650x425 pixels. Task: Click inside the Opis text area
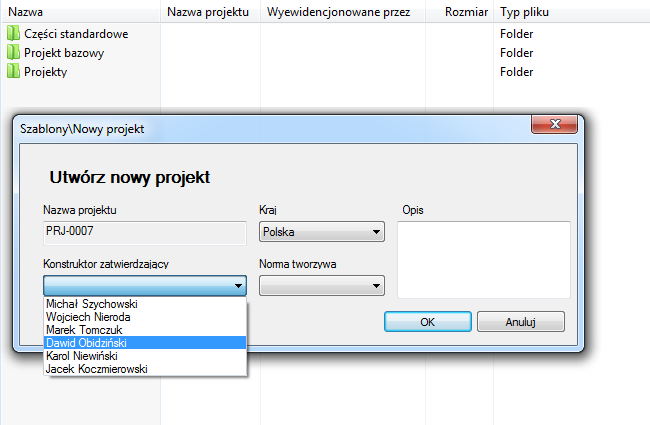[x=484, y=260]
